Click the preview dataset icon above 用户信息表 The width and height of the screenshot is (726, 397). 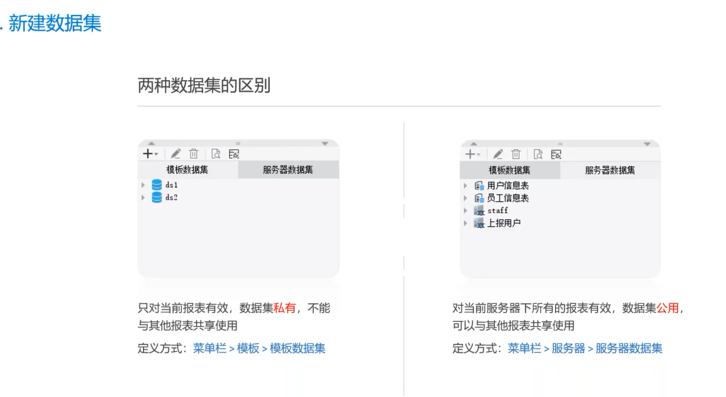(538, 154)
